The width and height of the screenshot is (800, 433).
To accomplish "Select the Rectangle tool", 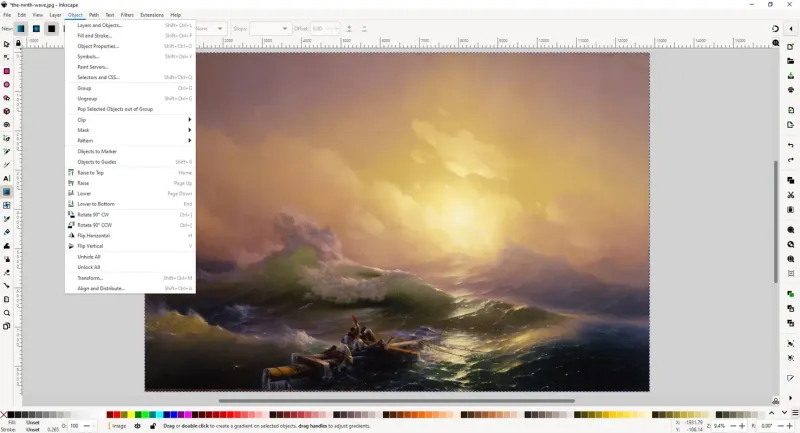I will (x=7, y=71).
